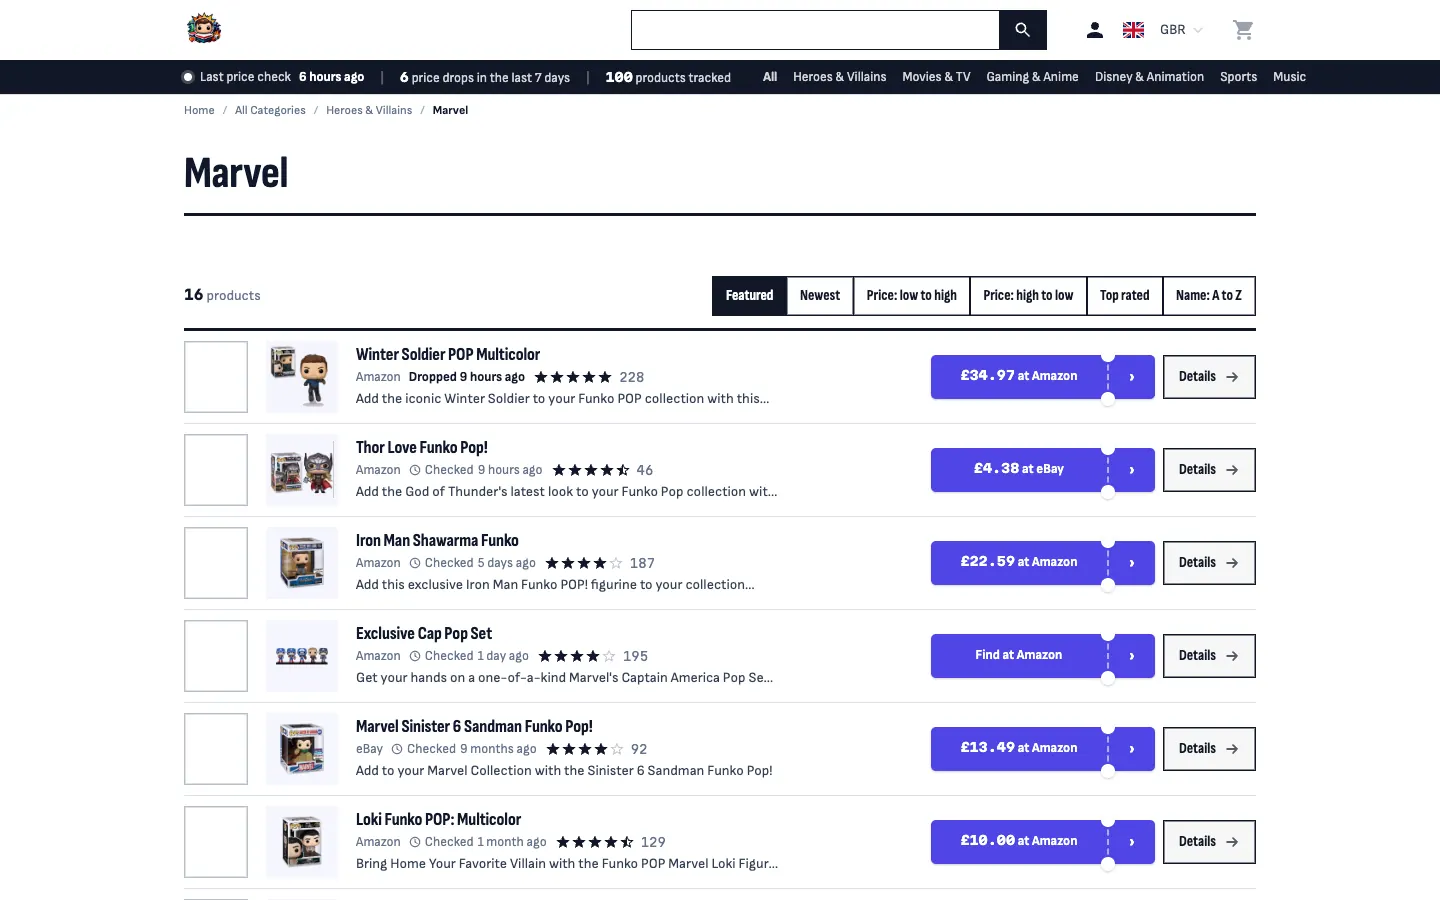View Details for Iron Man Shawarma
This screenshot has width=1440, height=900.
[x=1209, y=563]
